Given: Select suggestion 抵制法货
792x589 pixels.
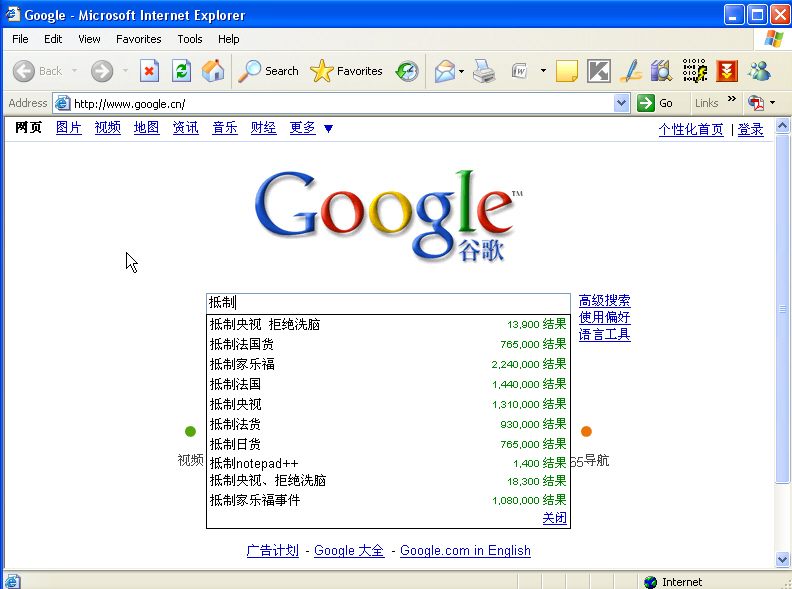Looking at the screenshot, I should (x=388, y=424).
